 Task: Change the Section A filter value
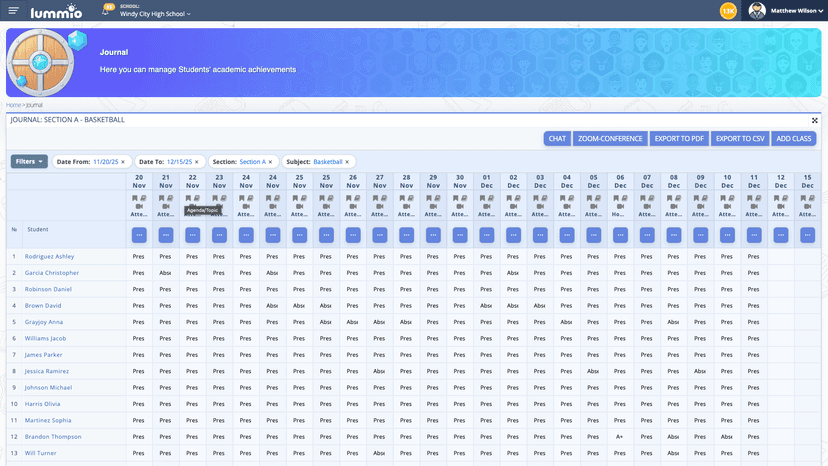pyautogui.click(x=253, y=162)
